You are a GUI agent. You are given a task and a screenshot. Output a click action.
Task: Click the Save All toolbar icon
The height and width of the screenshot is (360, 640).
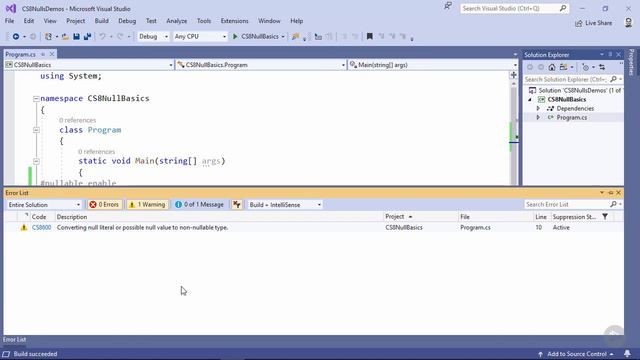pyautogui.click(x=87, y=37)
